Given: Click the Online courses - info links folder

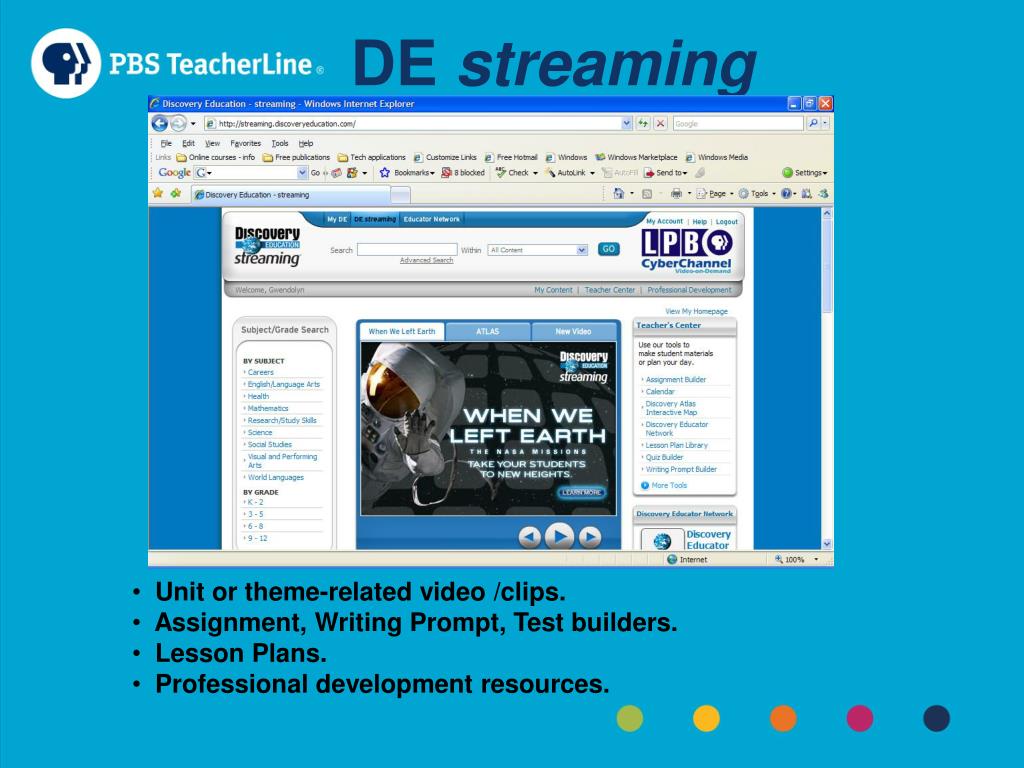Looking at the screenshot, I should click(x=216, y=157).
